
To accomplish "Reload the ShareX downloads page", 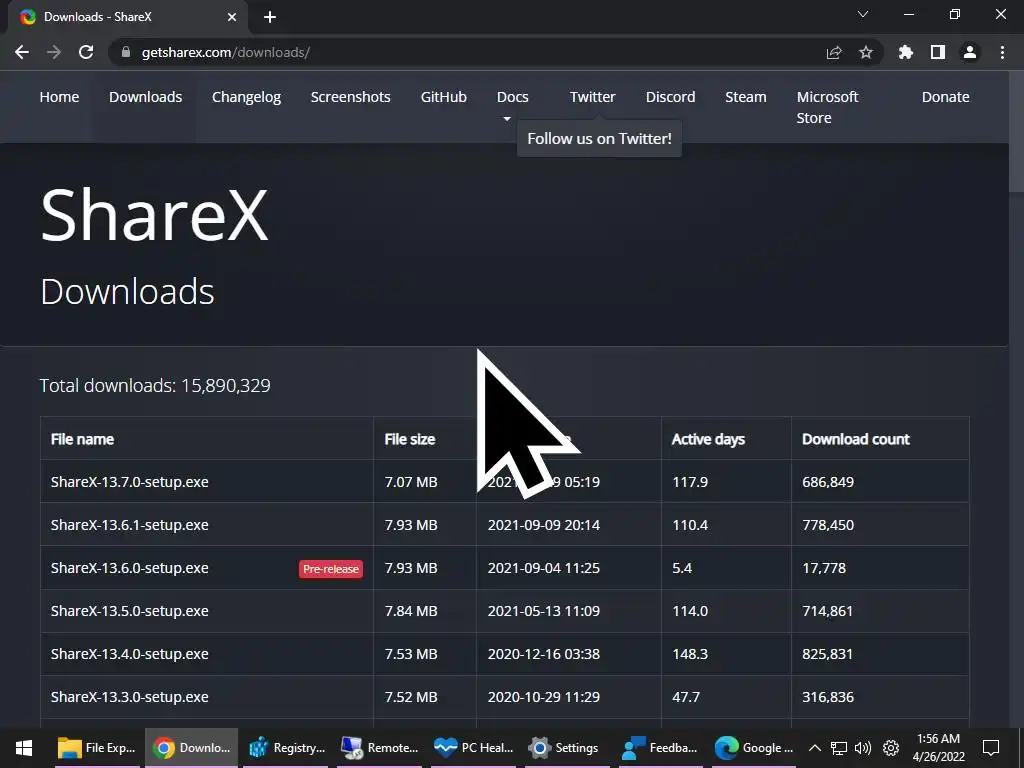I will coord(86,52).
